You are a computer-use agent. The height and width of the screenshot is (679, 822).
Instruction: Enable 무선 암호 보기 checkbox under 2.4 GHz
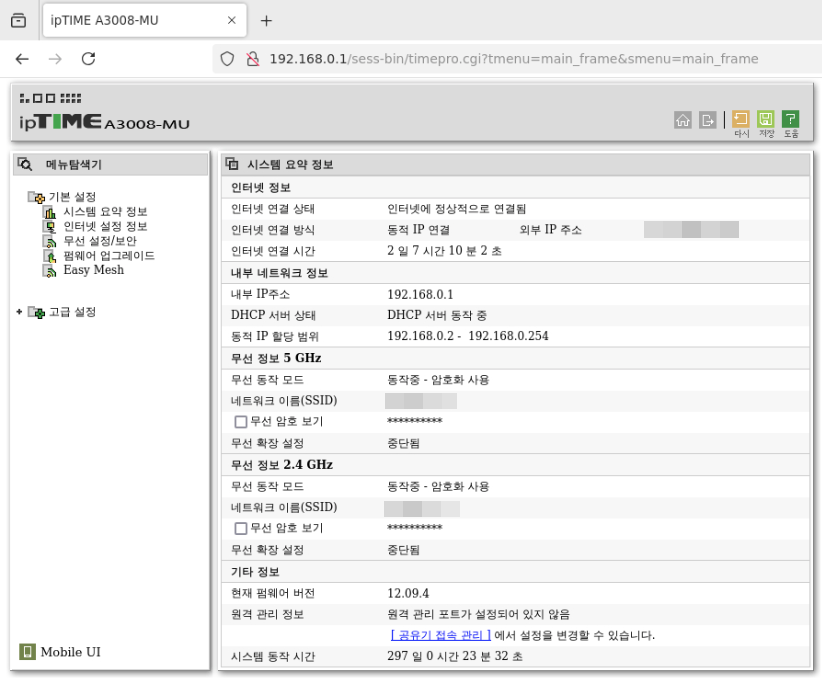point(240,528)
